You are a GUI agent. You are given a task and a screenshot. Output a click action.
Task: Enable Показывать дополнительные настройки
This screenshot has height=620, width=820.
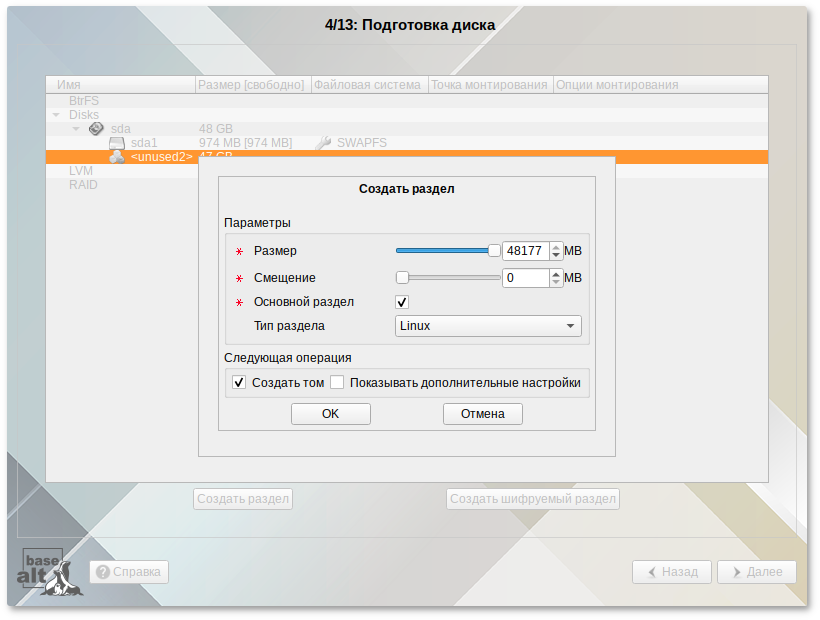click(337, 382)
